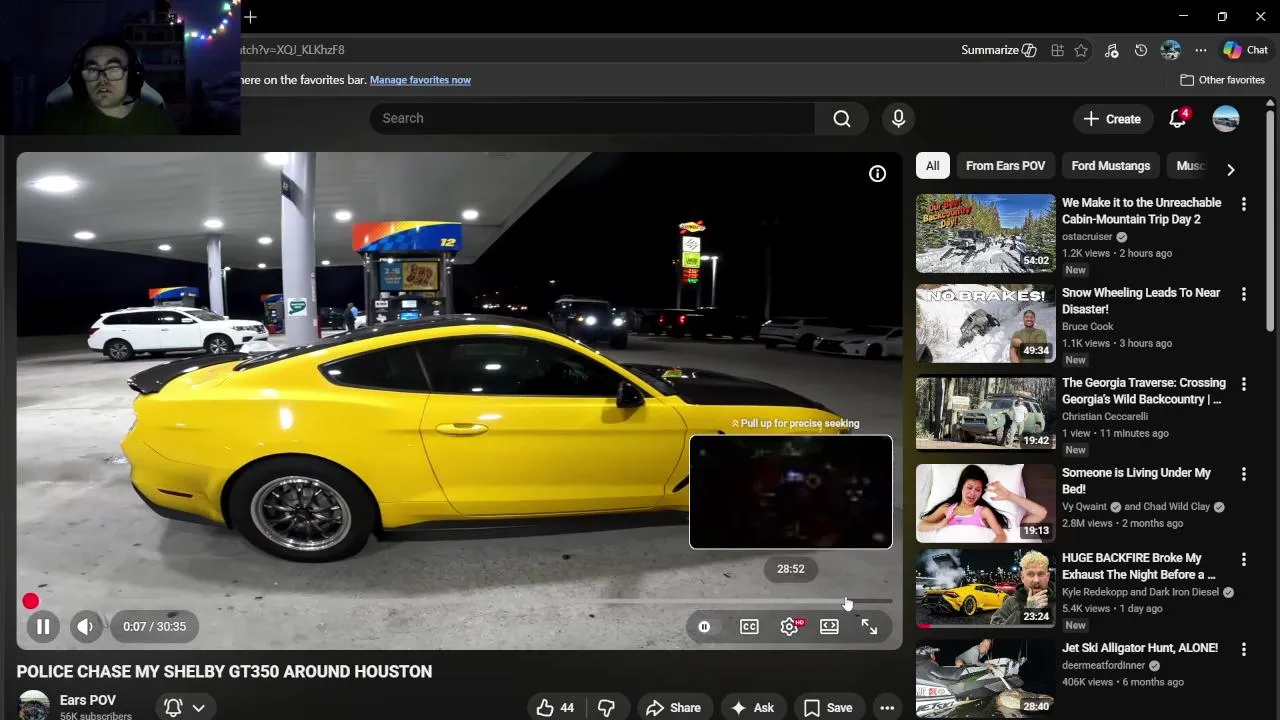This screenshot has height=720, width=1280.
Task: Toggle closed captions on video
Action: (749, 627)
